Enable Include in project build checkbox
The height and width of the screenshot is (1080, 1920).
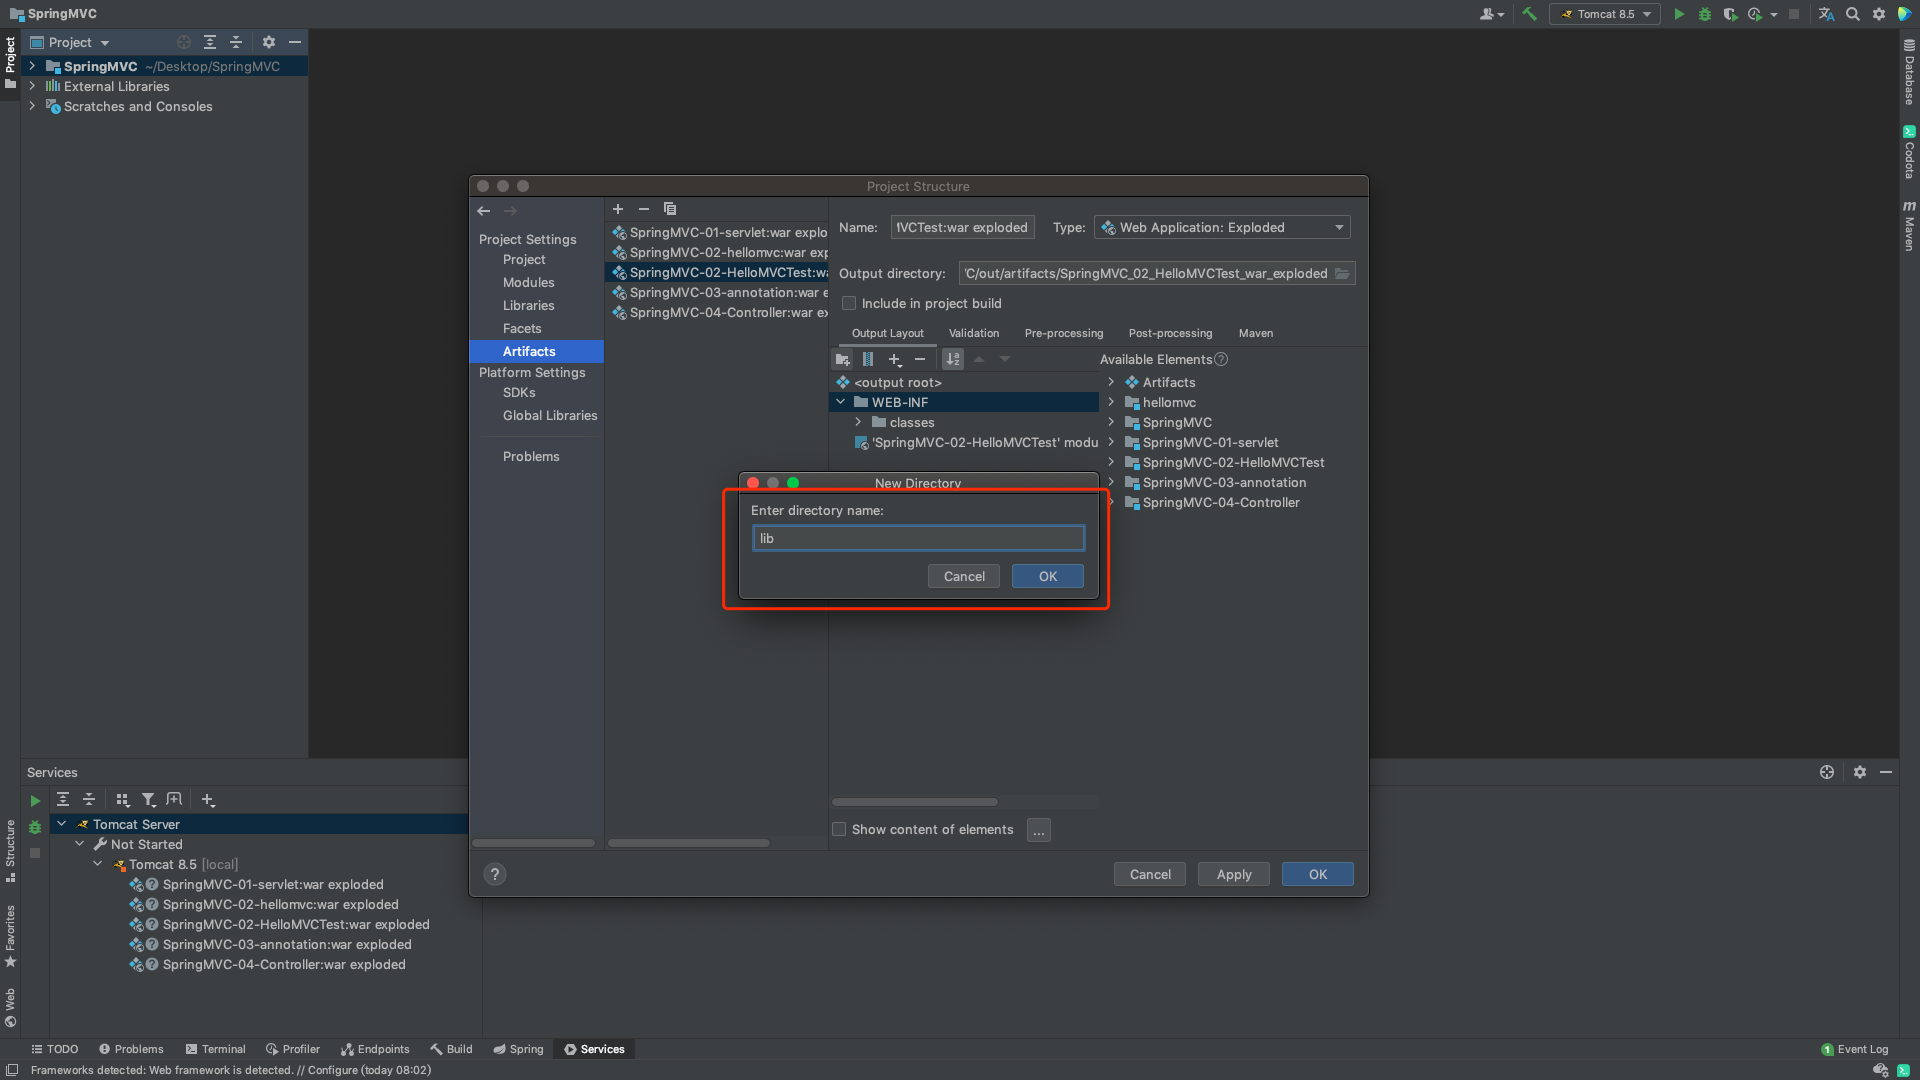pyautogui.click(x=849, y=303)
